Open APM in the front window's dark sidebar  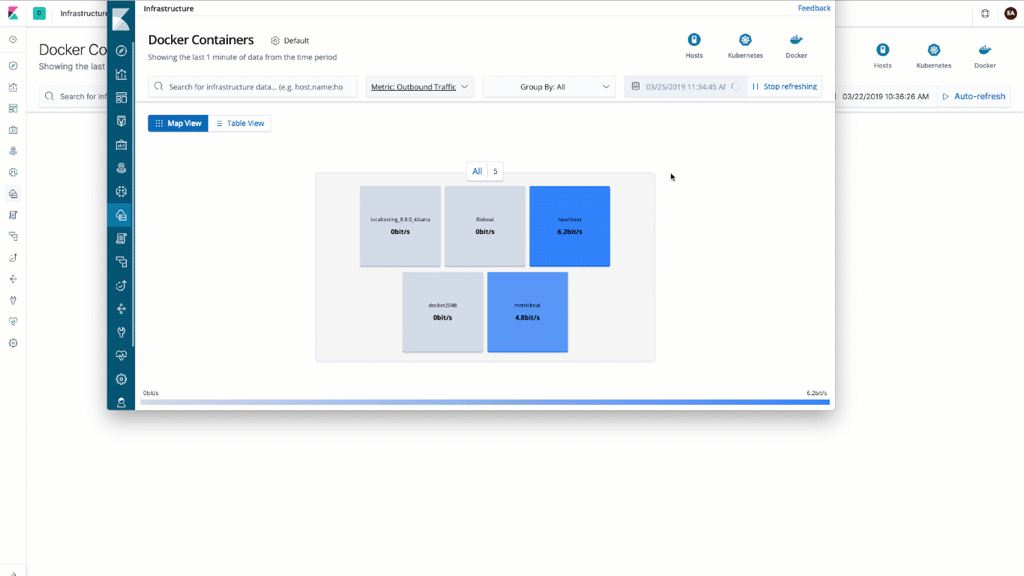pyautogui.click(x=121, y=262)
